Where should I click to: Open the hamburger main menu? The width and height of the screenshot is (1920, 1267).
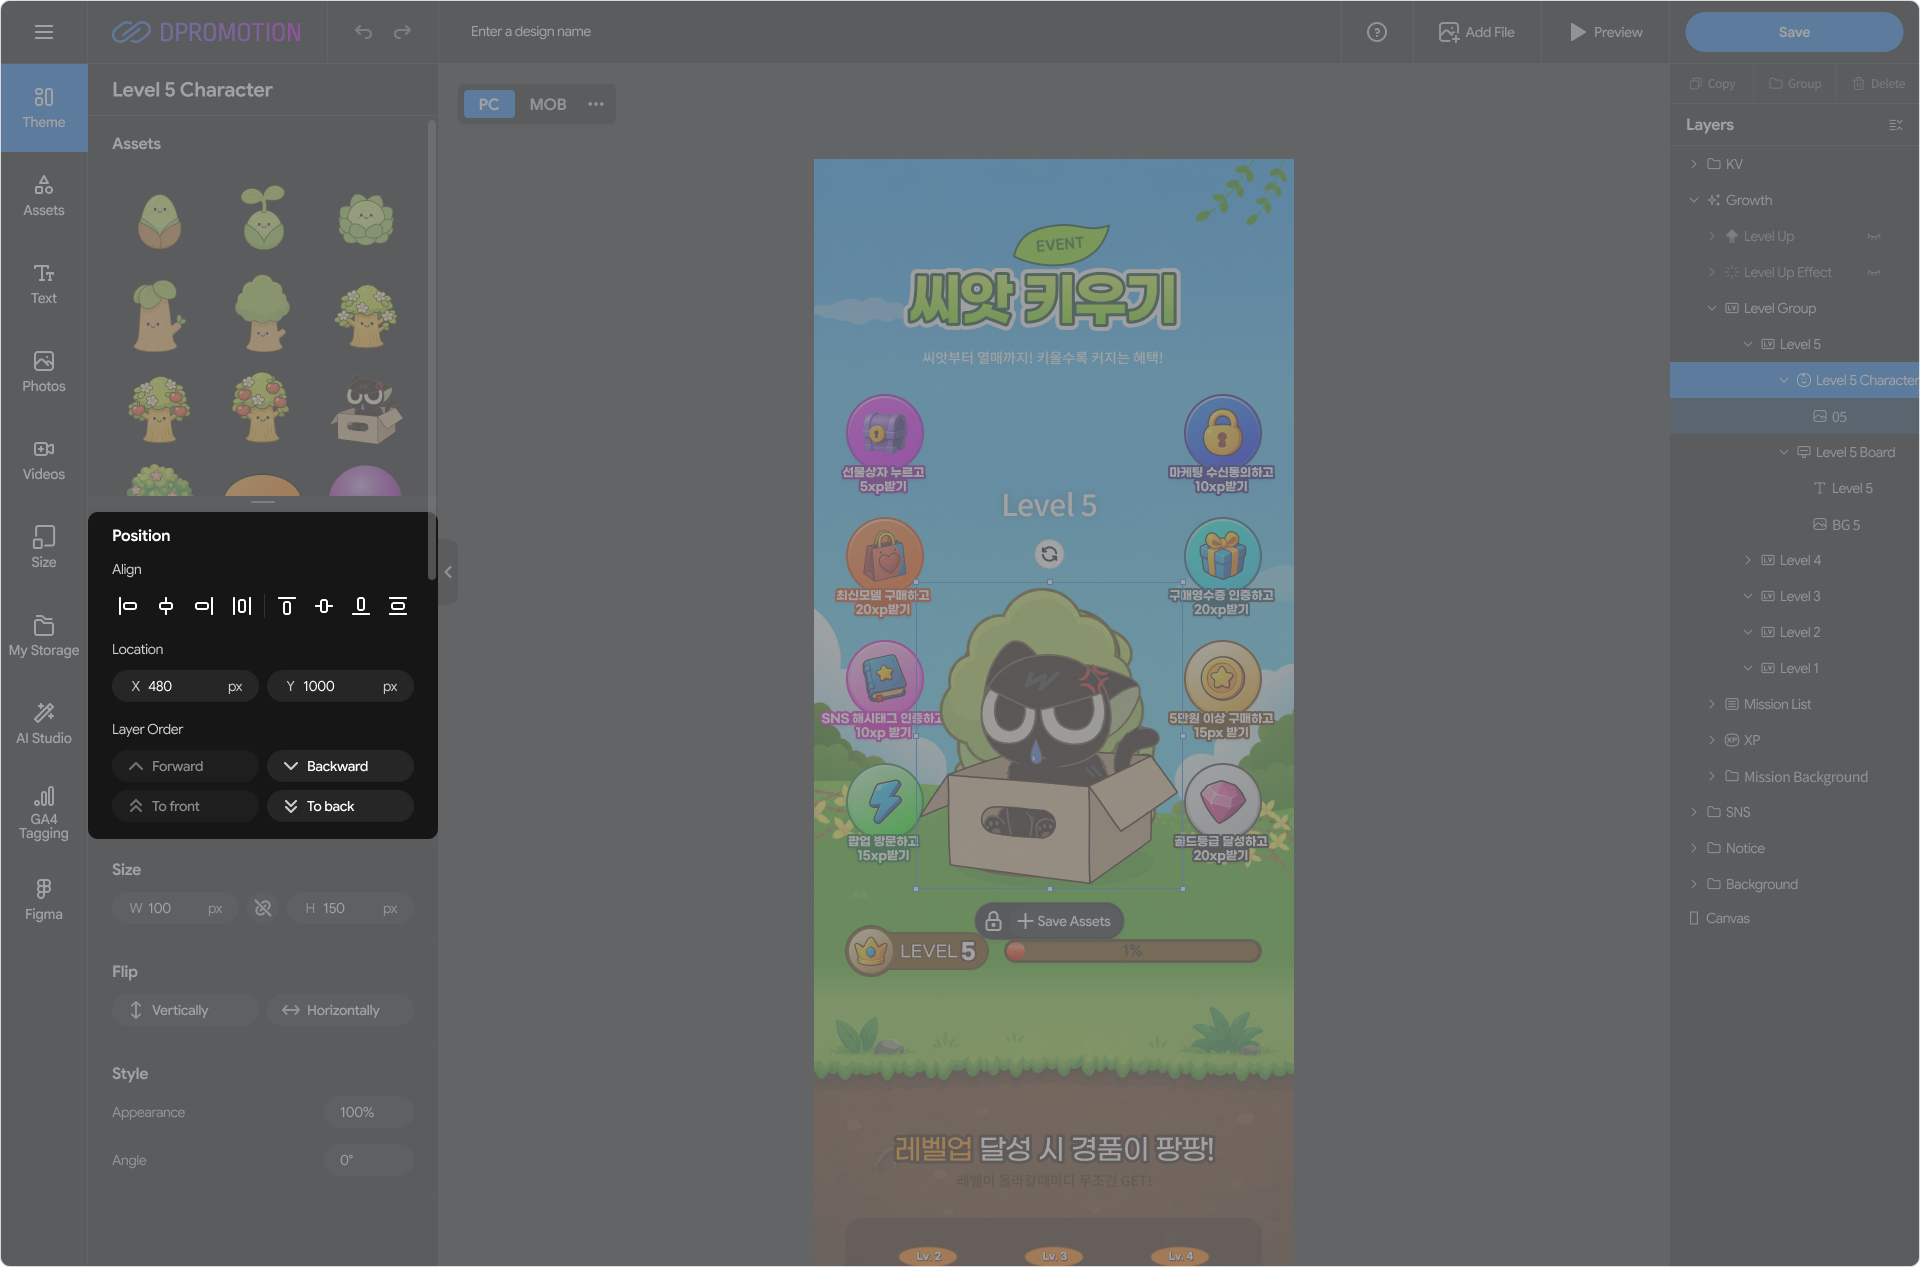pos(43,32)
